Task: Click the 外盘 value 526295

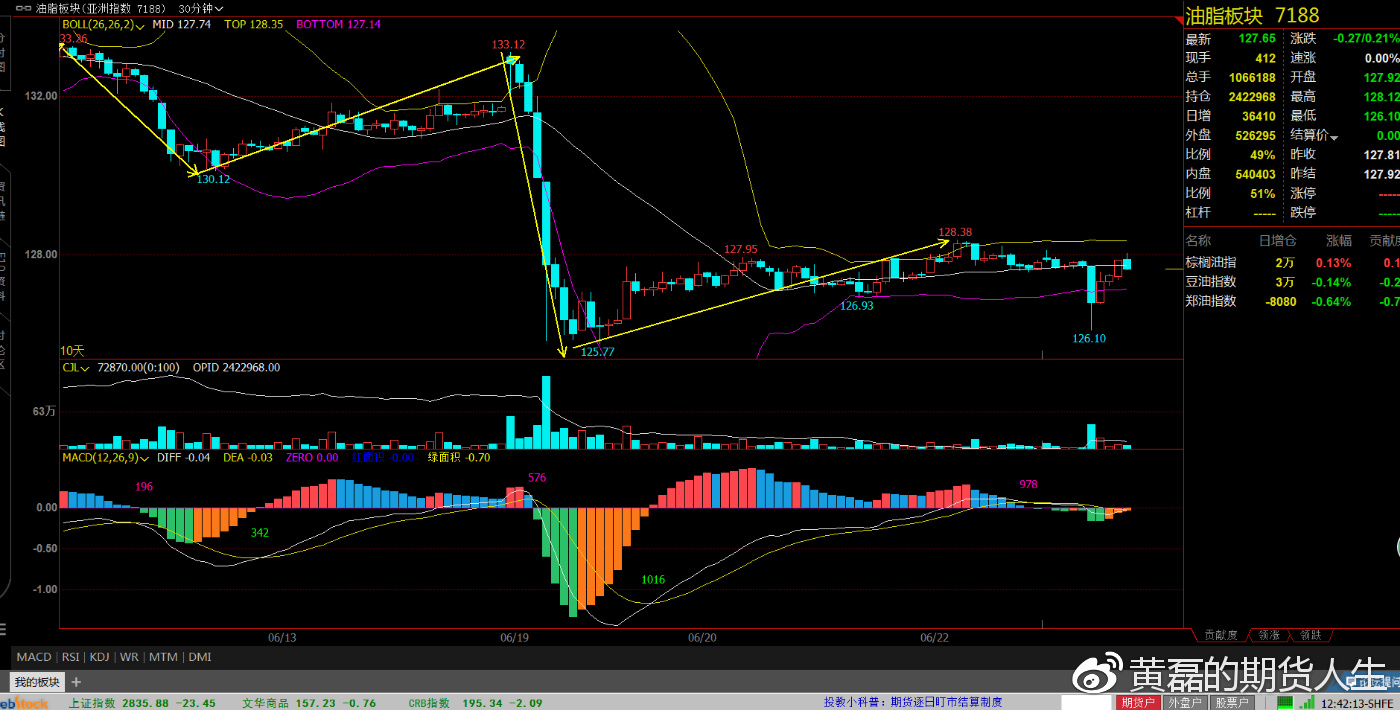Action: [x=1253, y=136]
